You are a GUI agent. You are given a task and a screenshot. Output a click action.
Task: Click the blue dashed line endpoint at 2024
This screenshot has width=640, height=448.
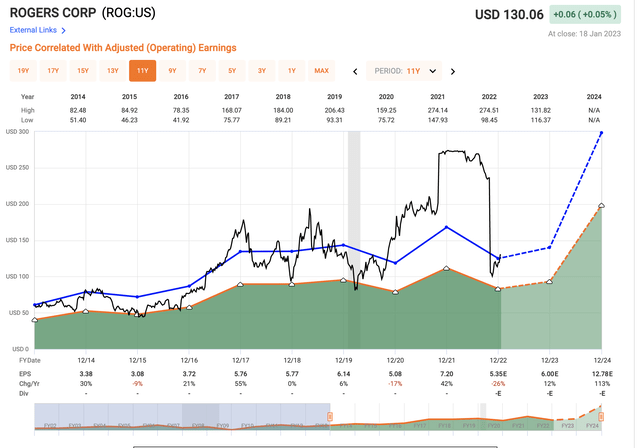click(601, 133)
